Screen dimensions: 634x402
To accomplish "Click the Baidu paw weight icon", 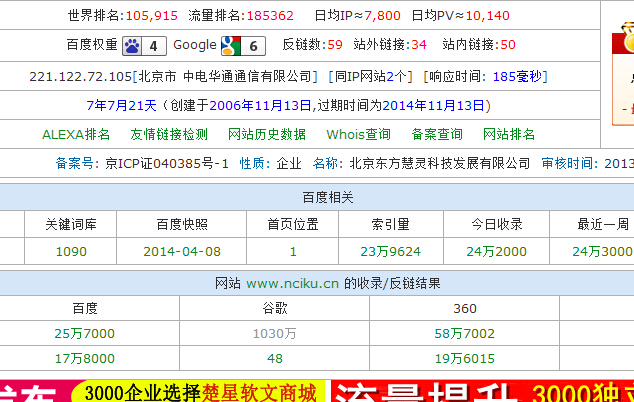I will pos(133,45).
